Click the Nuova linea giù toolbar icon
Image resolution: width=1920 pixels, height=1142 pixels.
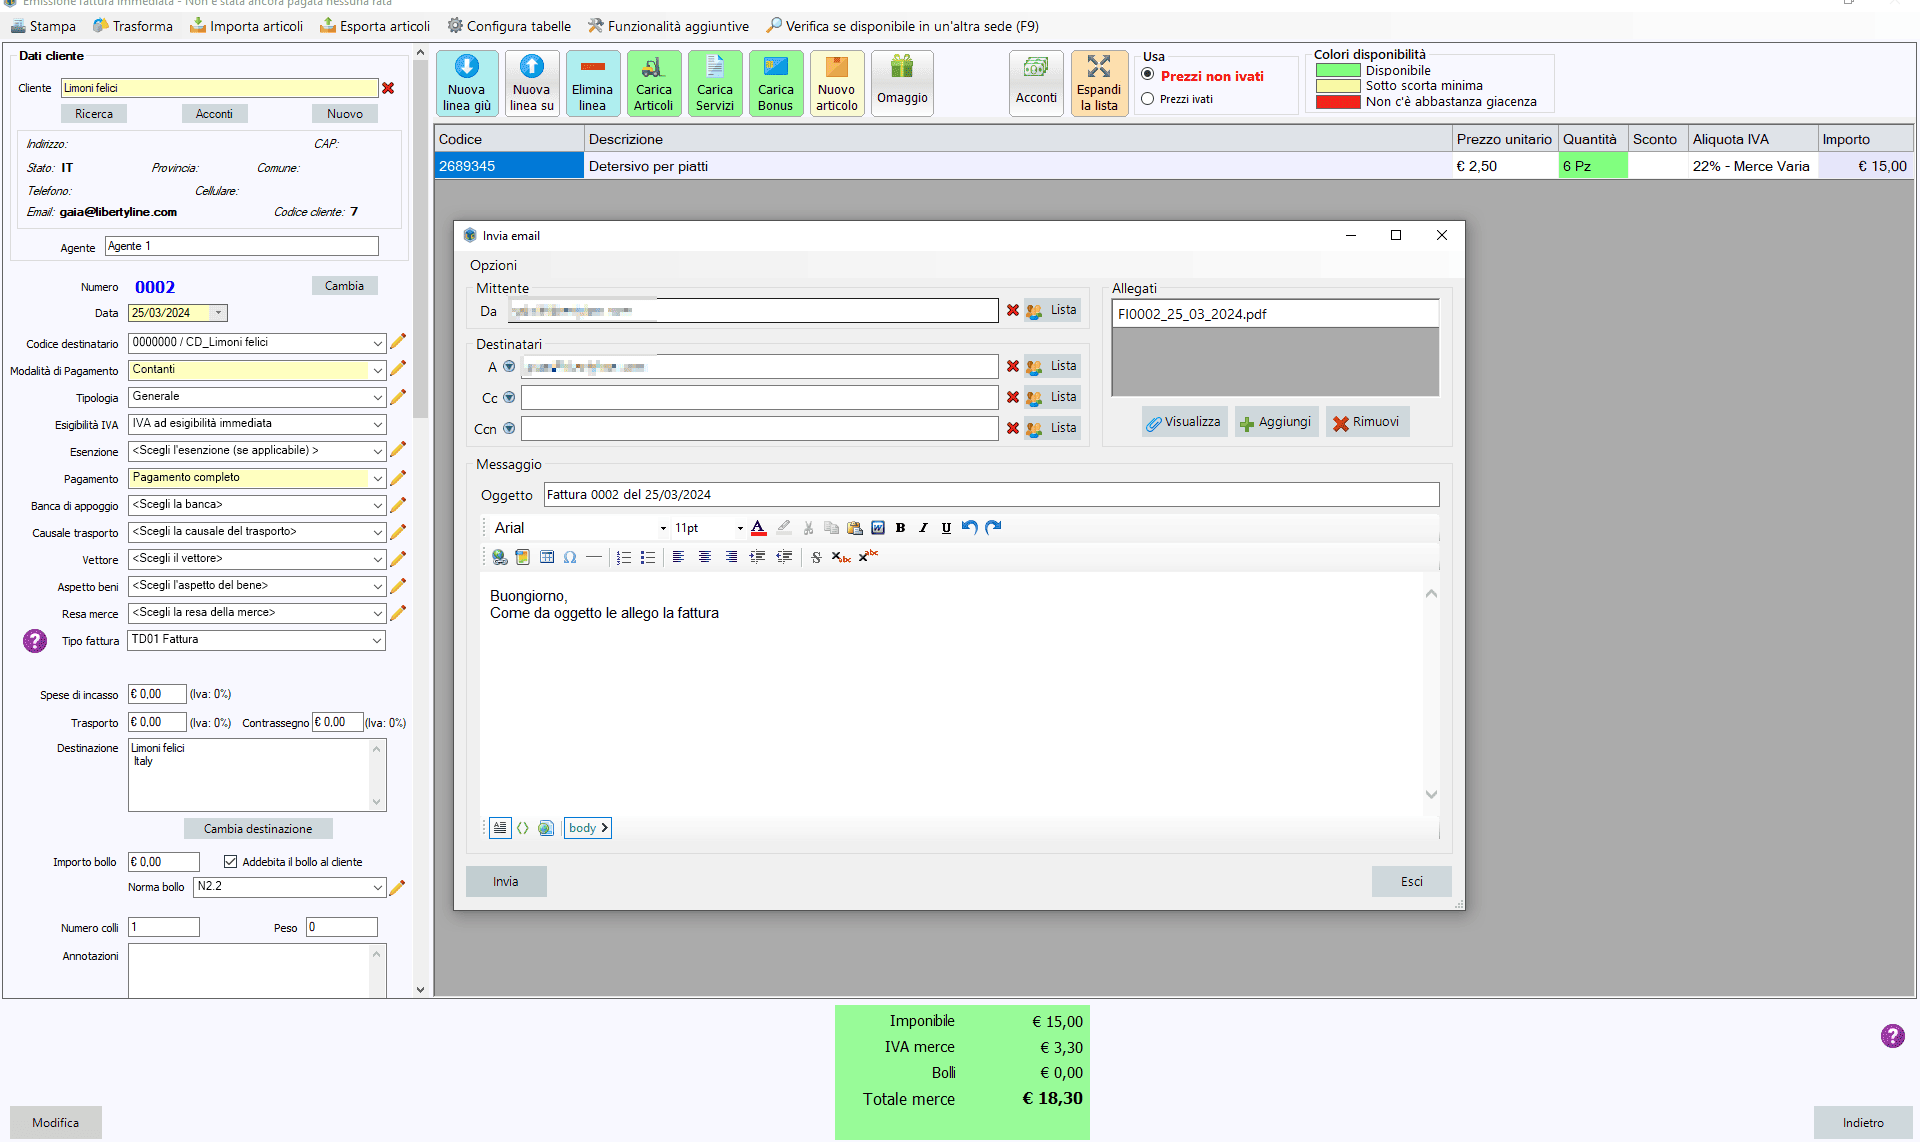(x=466, y=83)
